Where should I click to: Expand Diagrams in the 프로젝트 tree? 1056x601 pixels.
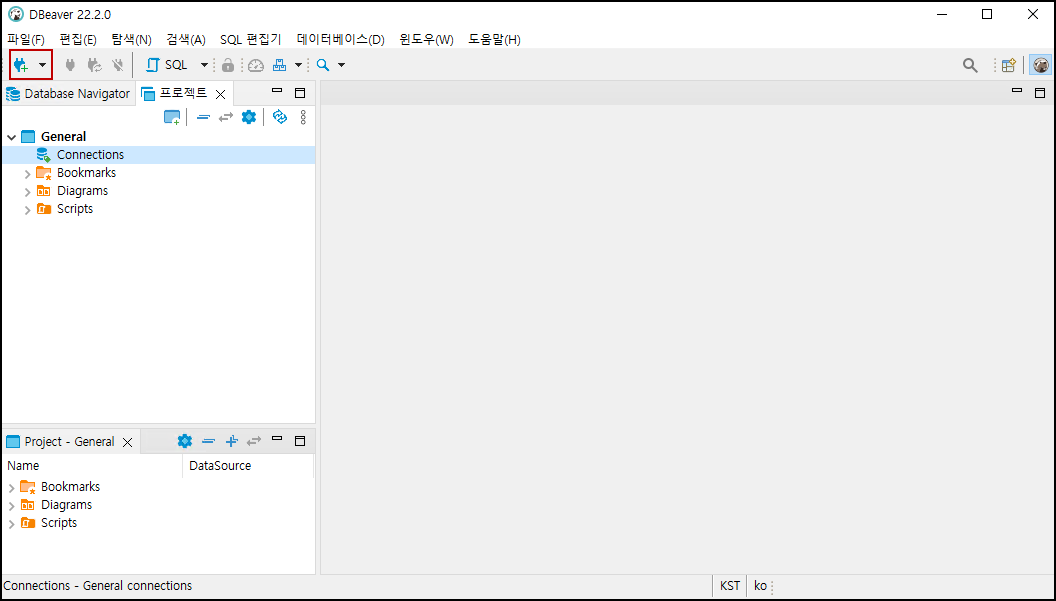[x=28, y=192]
